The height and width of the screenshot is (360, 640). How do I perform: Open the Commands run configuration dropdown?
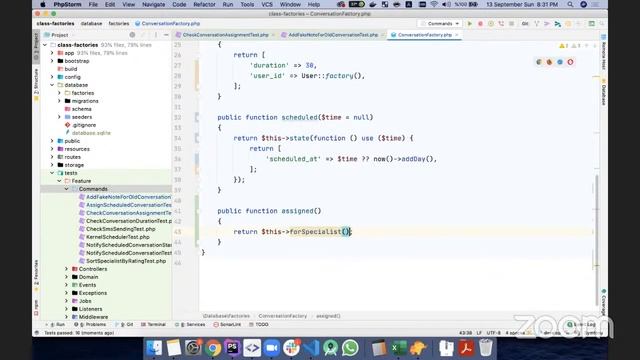pos(440,24)
